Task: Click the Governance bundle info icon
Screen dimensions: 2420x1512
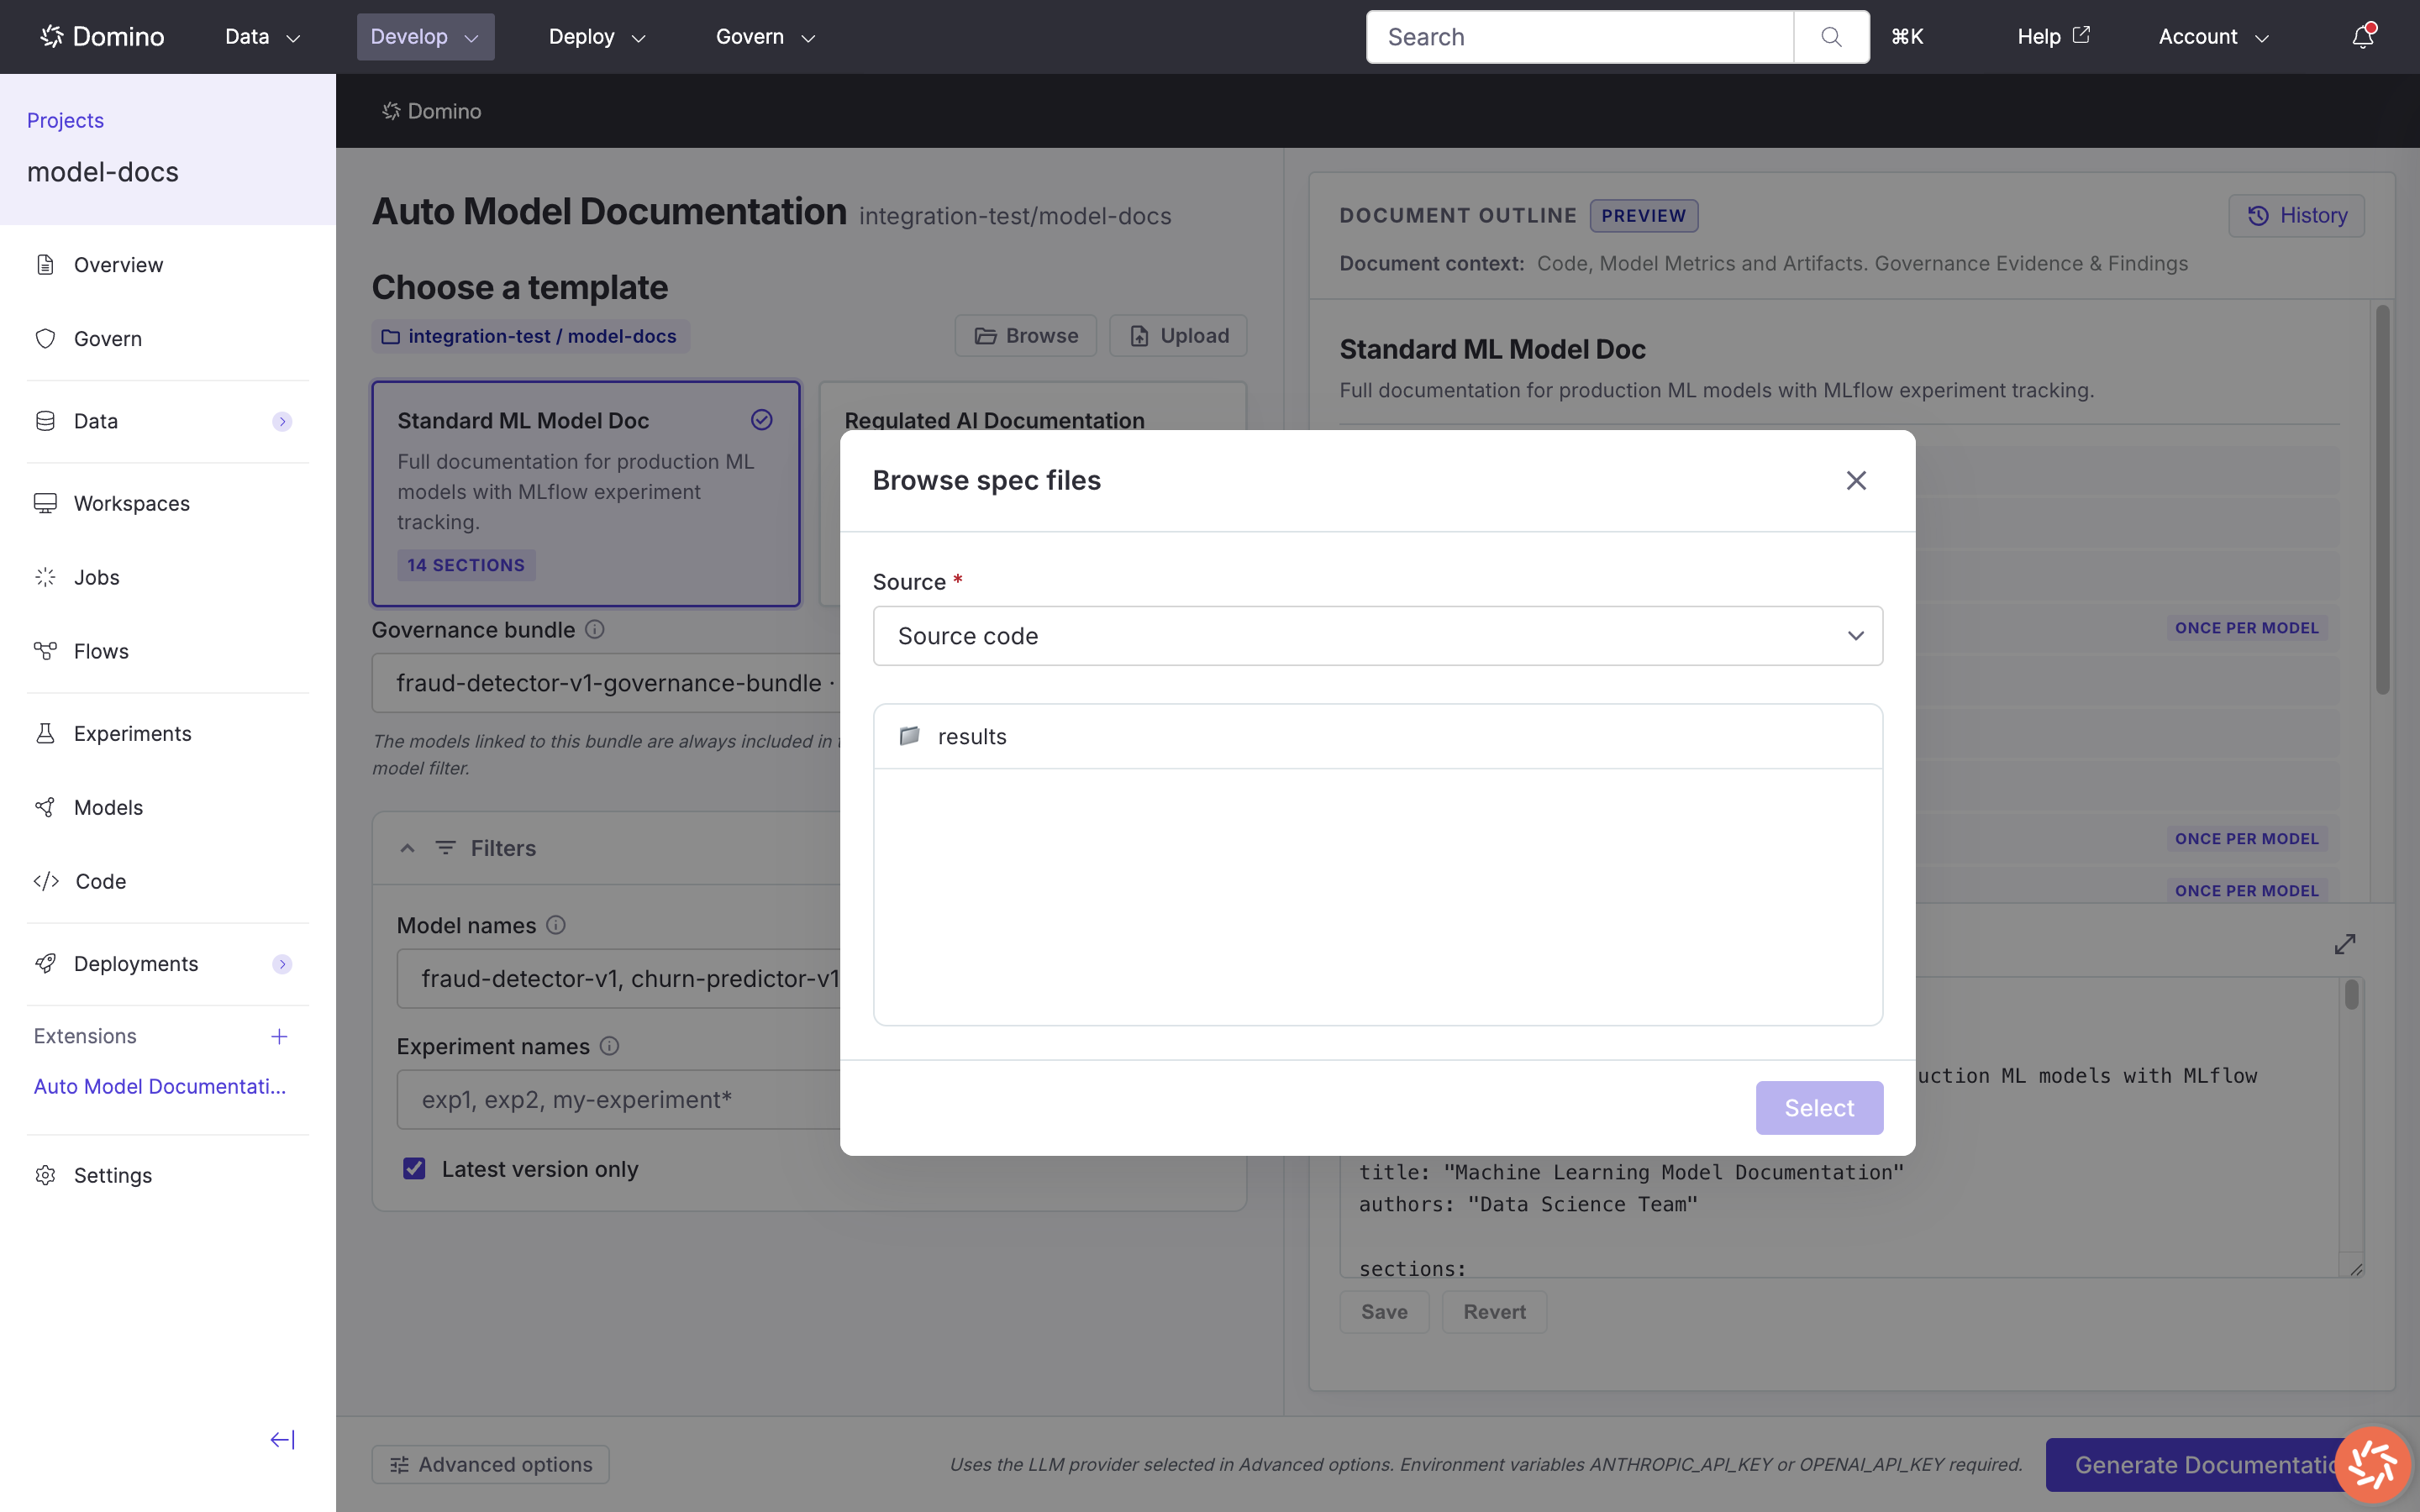Action: 594,629
